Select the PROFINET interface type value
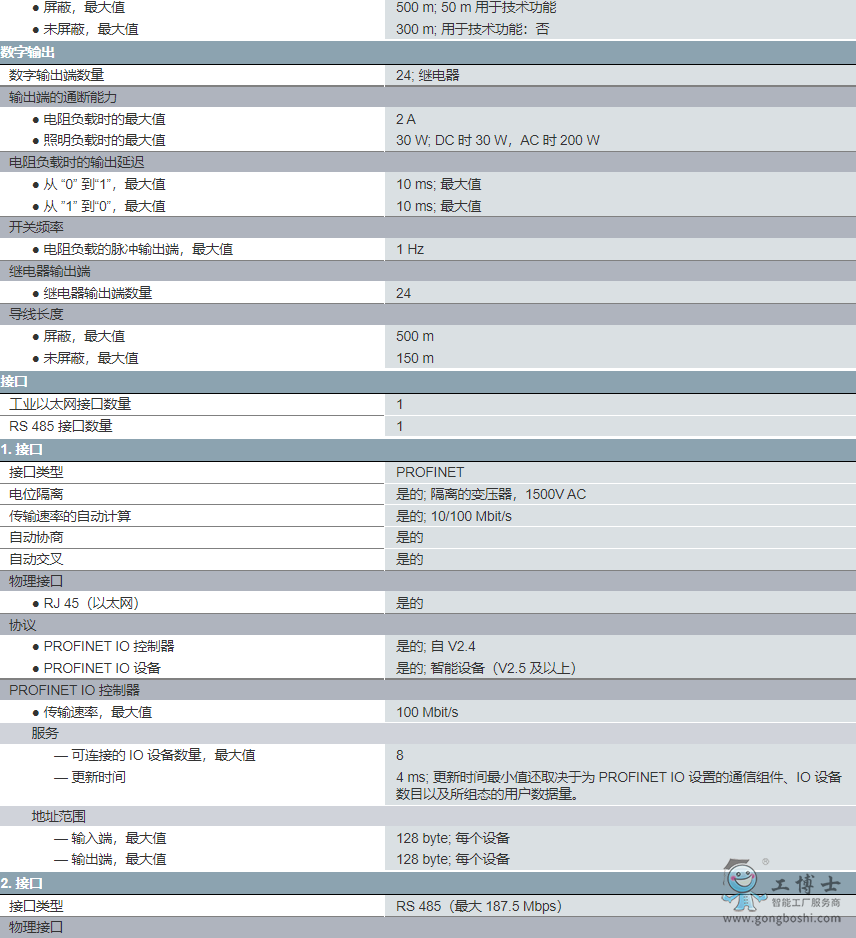The width and height of the screenshot is (856, 938). point(430,472)
